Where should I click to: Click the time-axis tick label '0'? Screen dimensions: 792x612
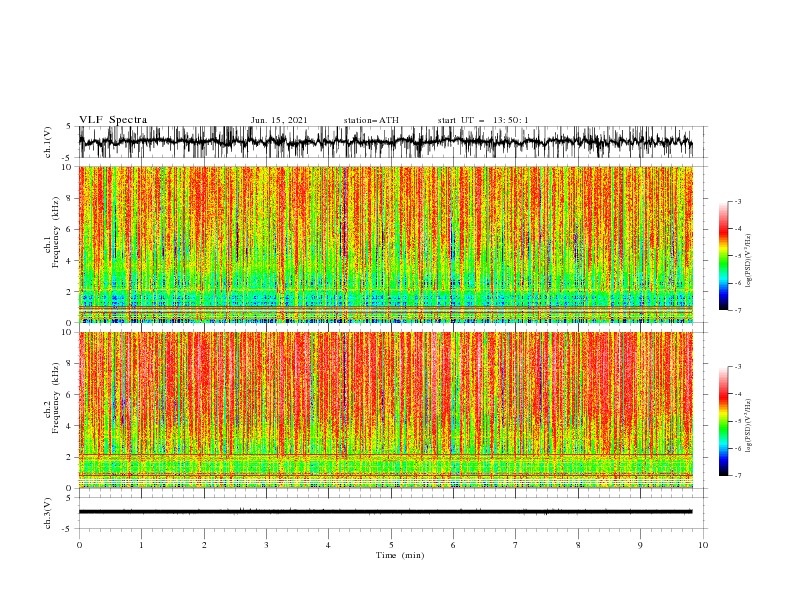[x=79, y=545]
